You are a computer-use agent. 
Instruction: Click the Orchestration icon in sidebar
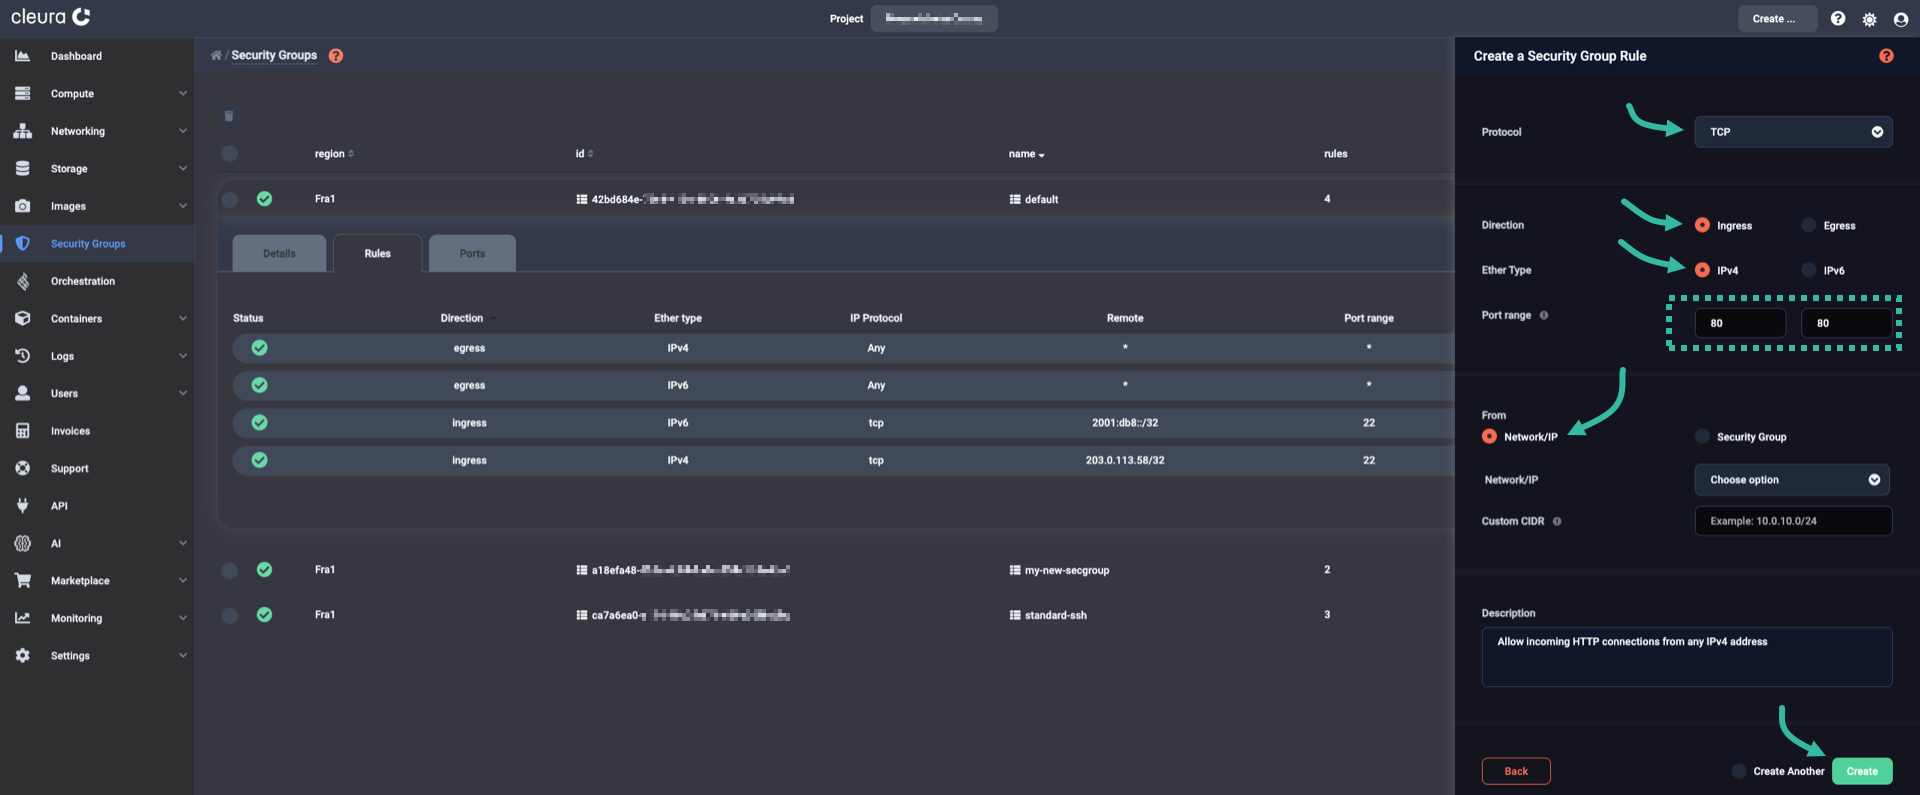tap(22, 281)
